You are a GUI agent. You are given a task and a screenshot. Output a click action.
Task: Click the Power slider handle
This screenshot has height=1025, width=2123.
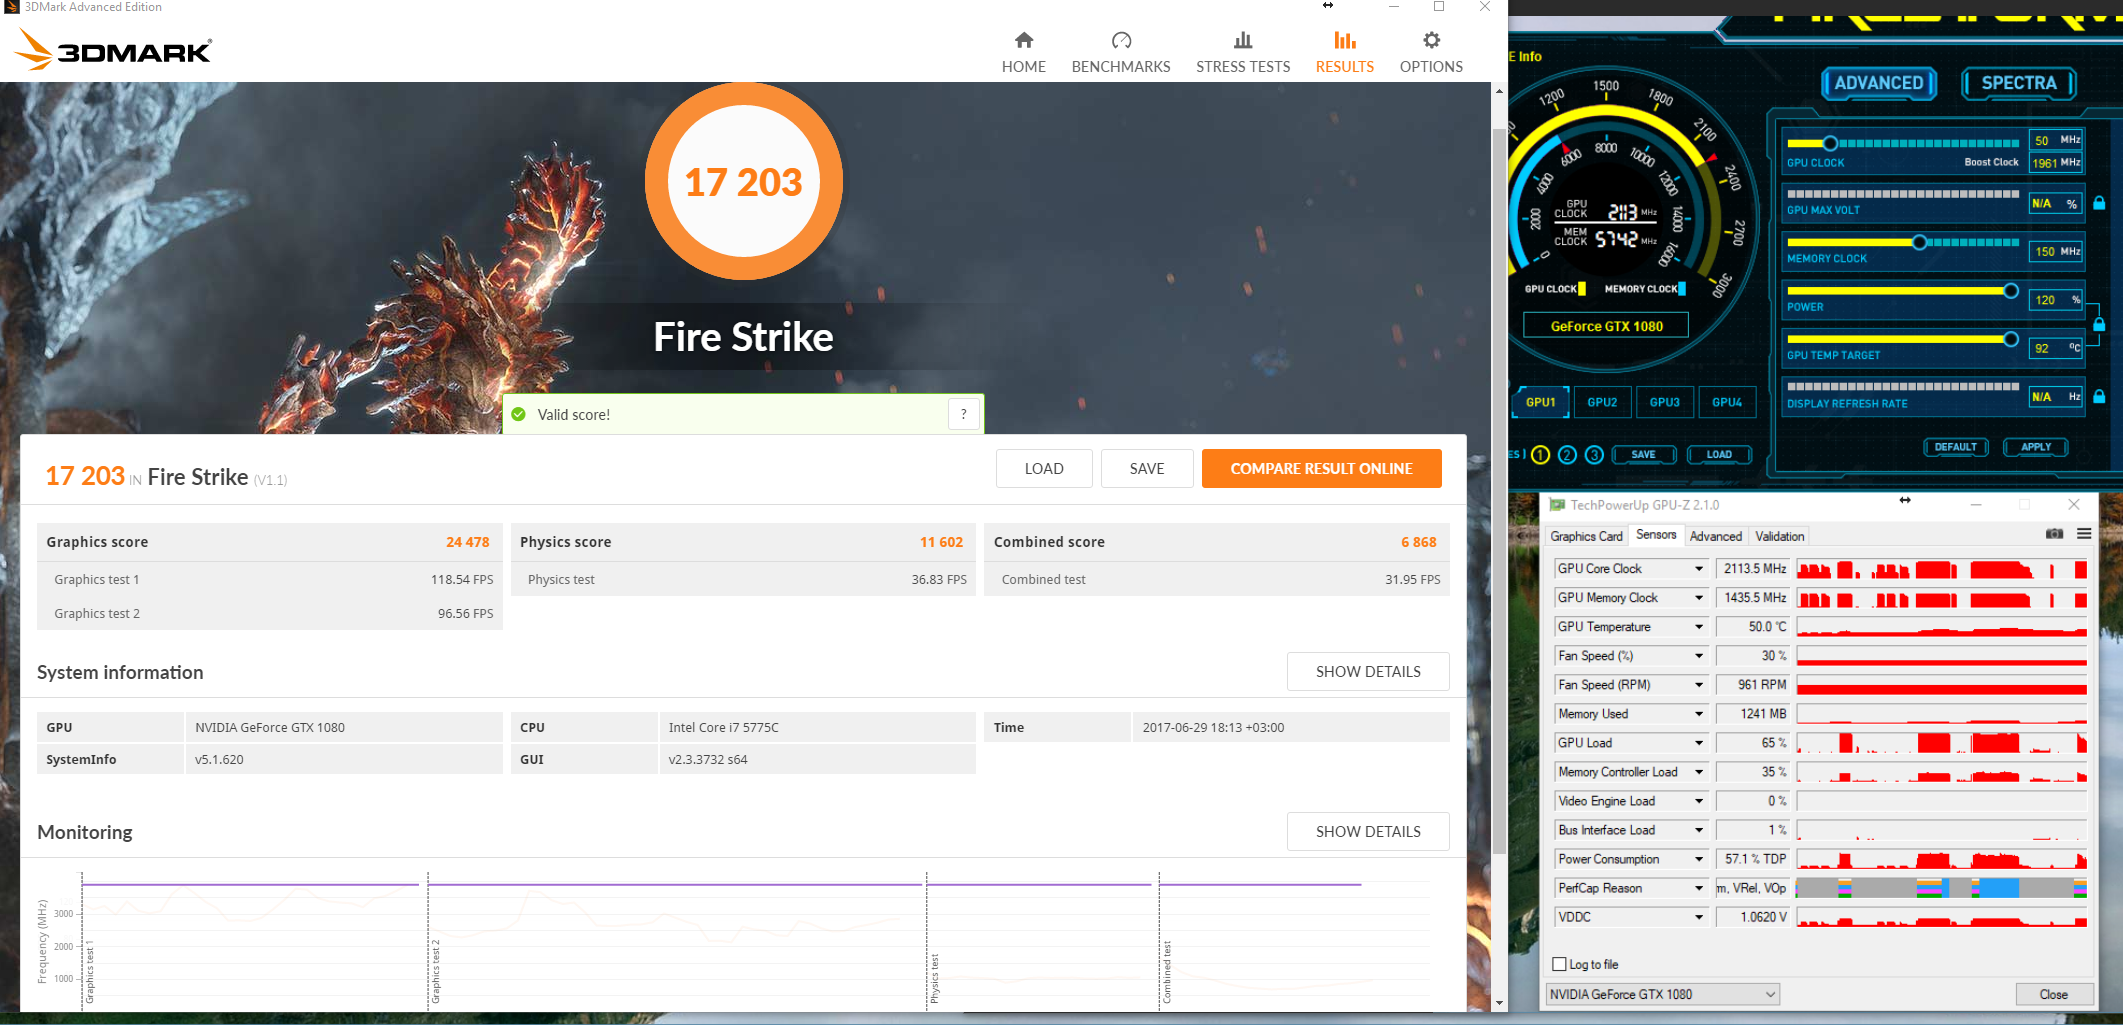[2010, 290]
